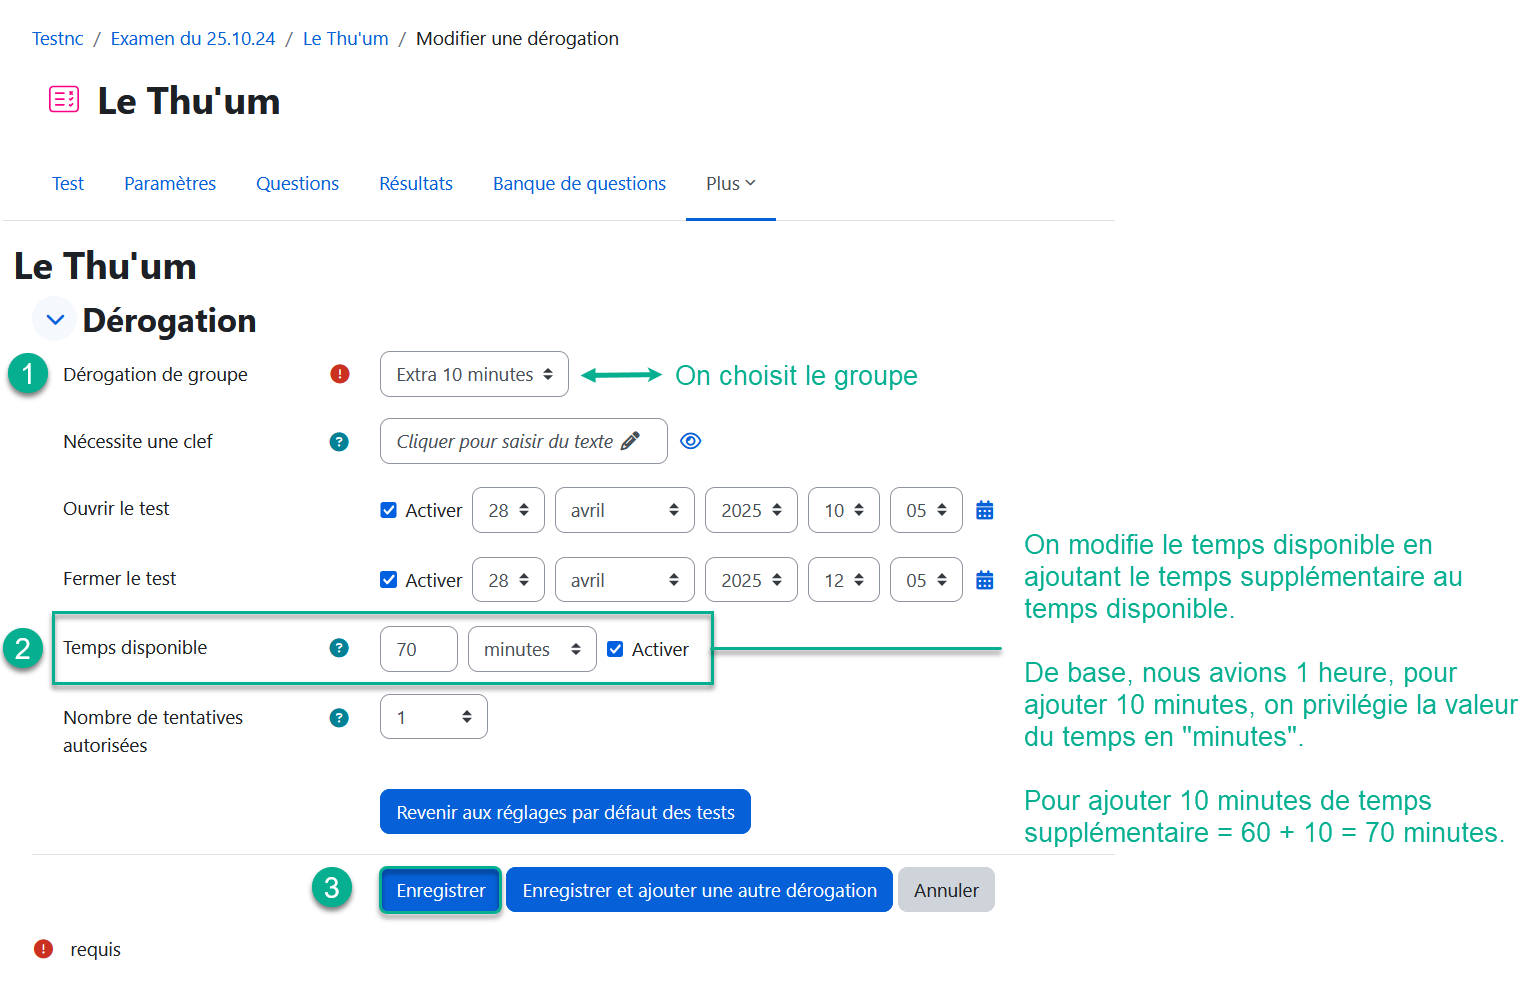The height and width of the screenshot is (1007, 1534).
Task: Click required warning icon next to Dérogation de groupe
Action: click(x=340, y=374)
